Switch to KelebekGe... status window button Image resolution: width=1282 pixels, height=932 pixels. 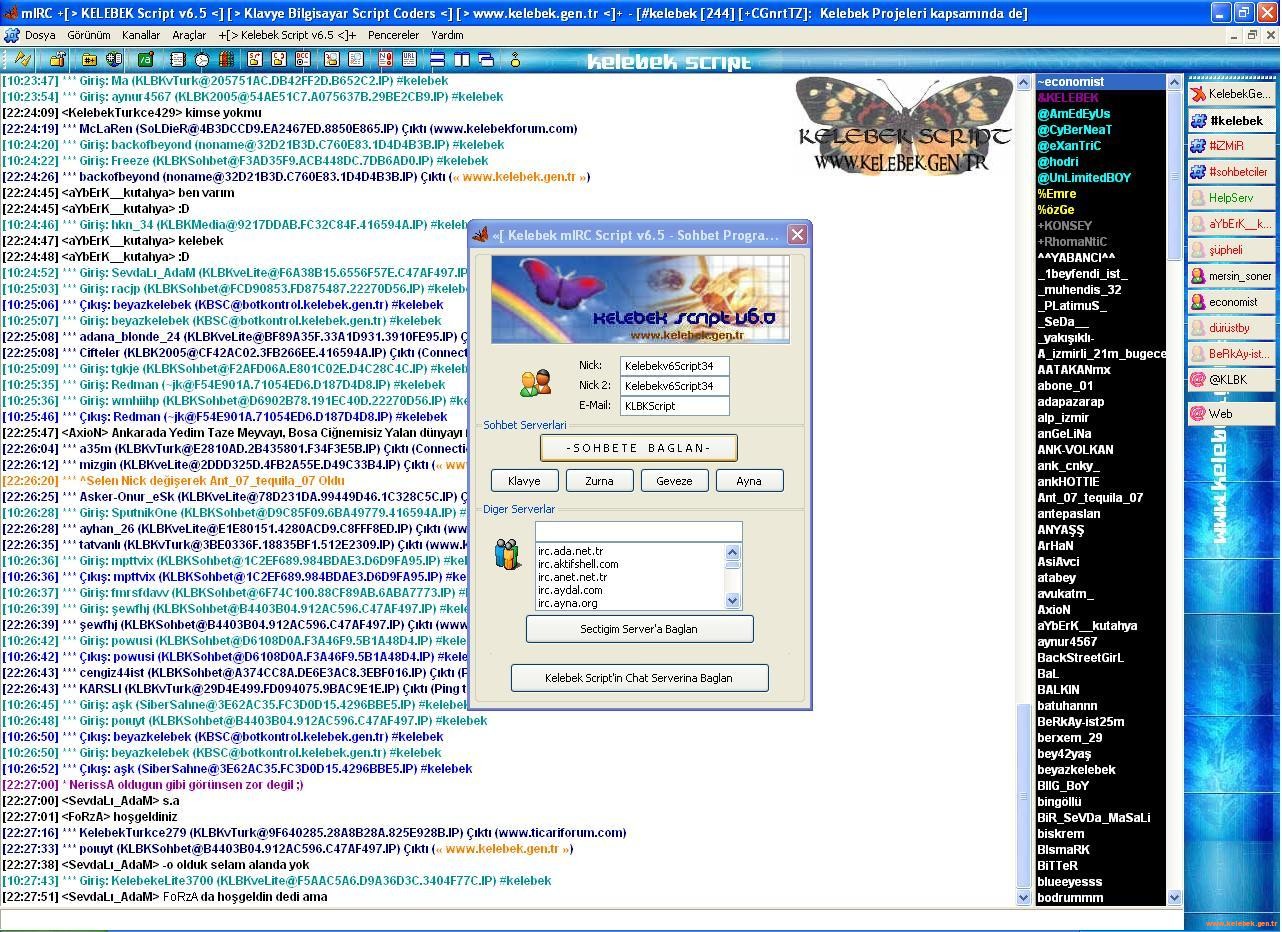pyautogui.click(x=1231, y=94)
